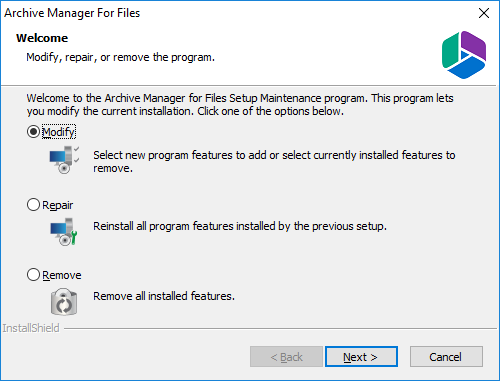Cancel the maintenance setup
The width and height of the screenshot is (500, 381).
446,357
